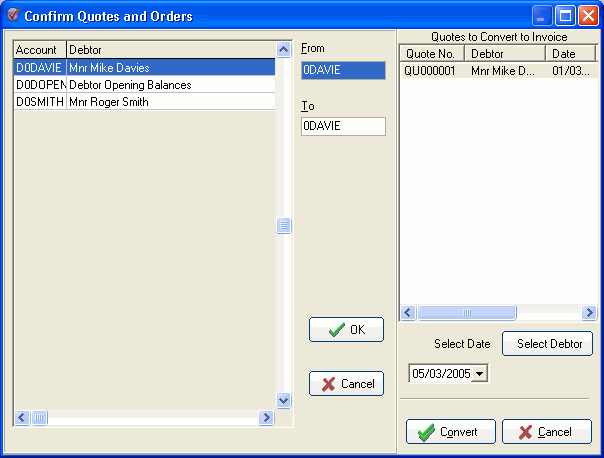The image size is (604, 458).
Task: Select the Mnr Roger Smith row
Action: [x=144, y=102]
